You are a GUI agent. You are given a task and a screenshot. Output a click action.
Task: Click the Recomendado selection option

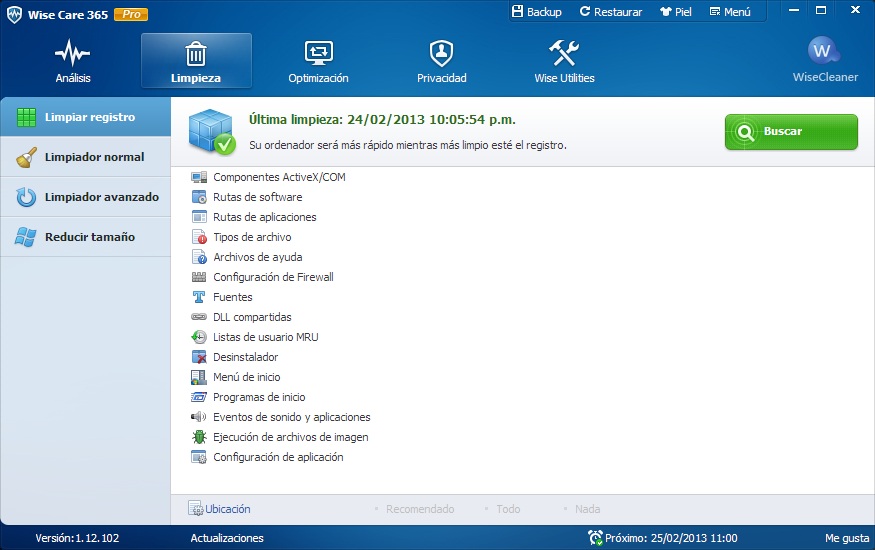pyautogui.click(x=420, y=509)
